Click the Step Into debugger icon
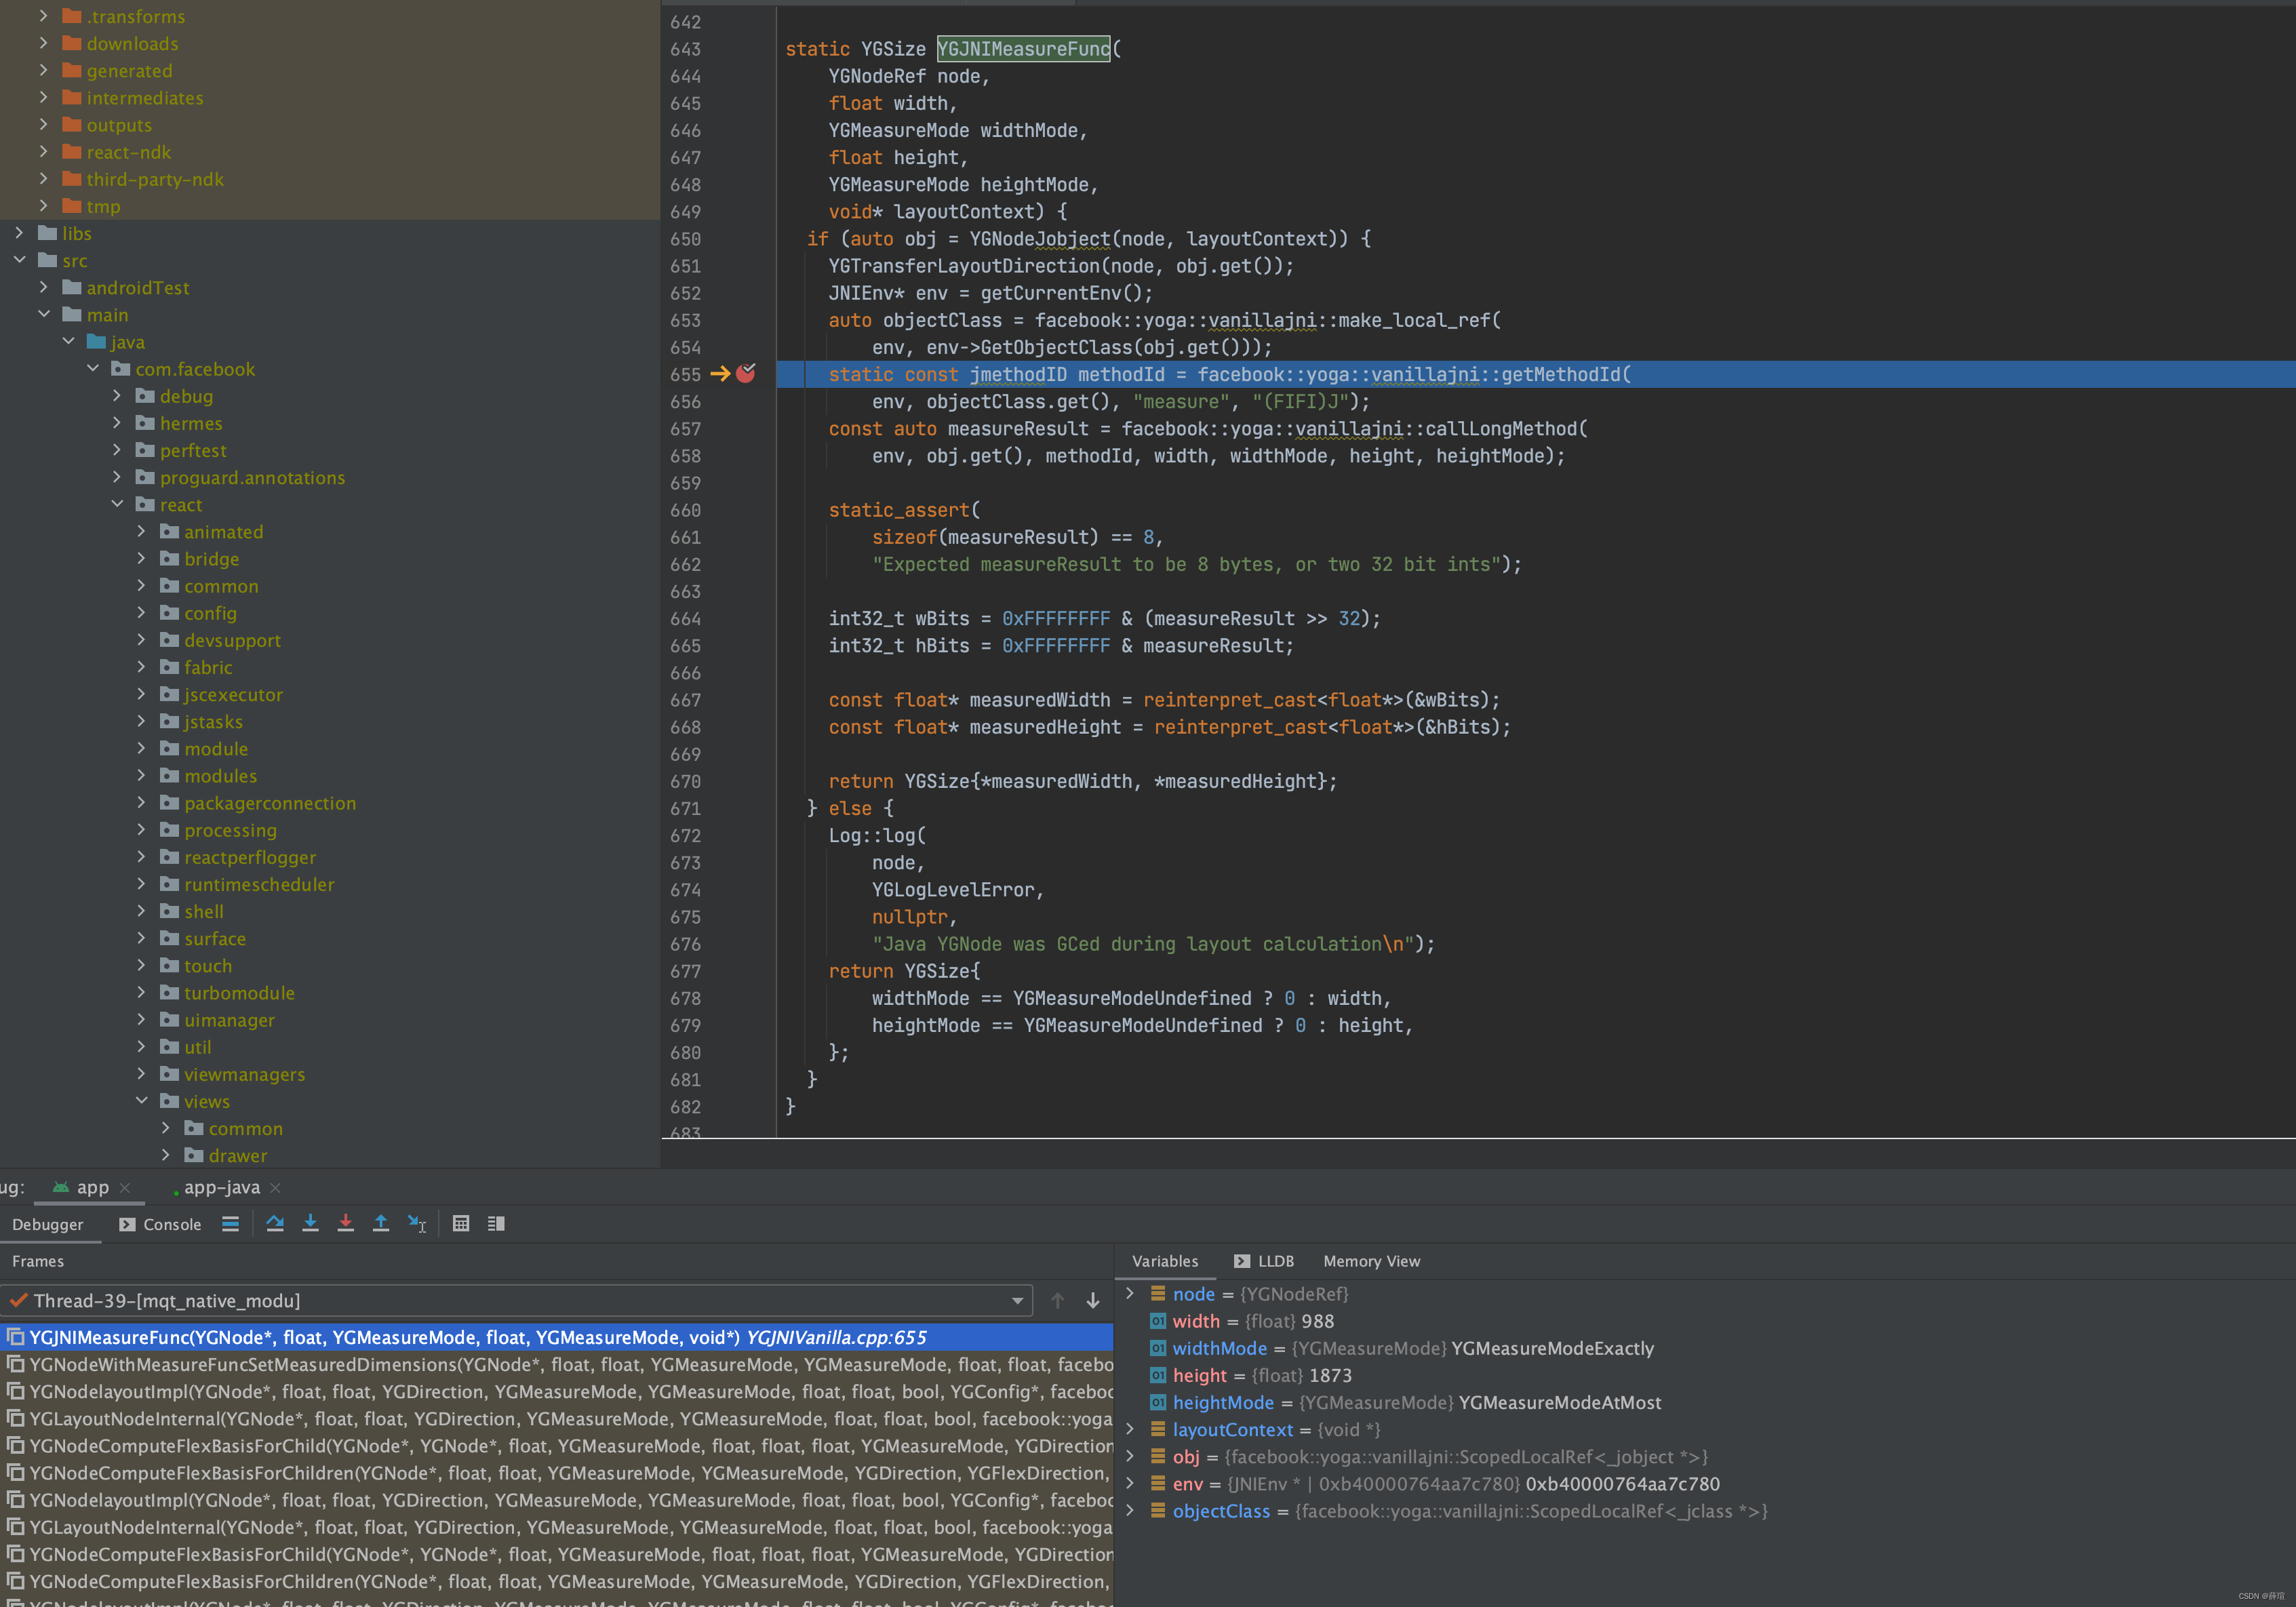Screen dimensions: 2296x1607 point(310,1224)
